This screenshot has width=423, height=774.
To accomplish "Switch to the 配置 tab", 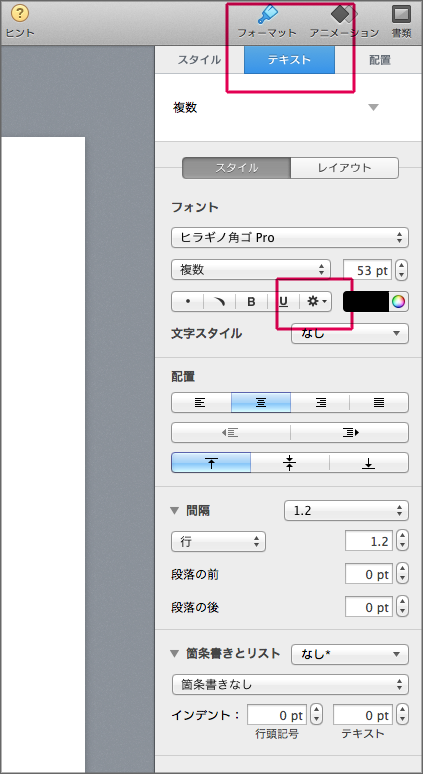I will tap(380, 60).
